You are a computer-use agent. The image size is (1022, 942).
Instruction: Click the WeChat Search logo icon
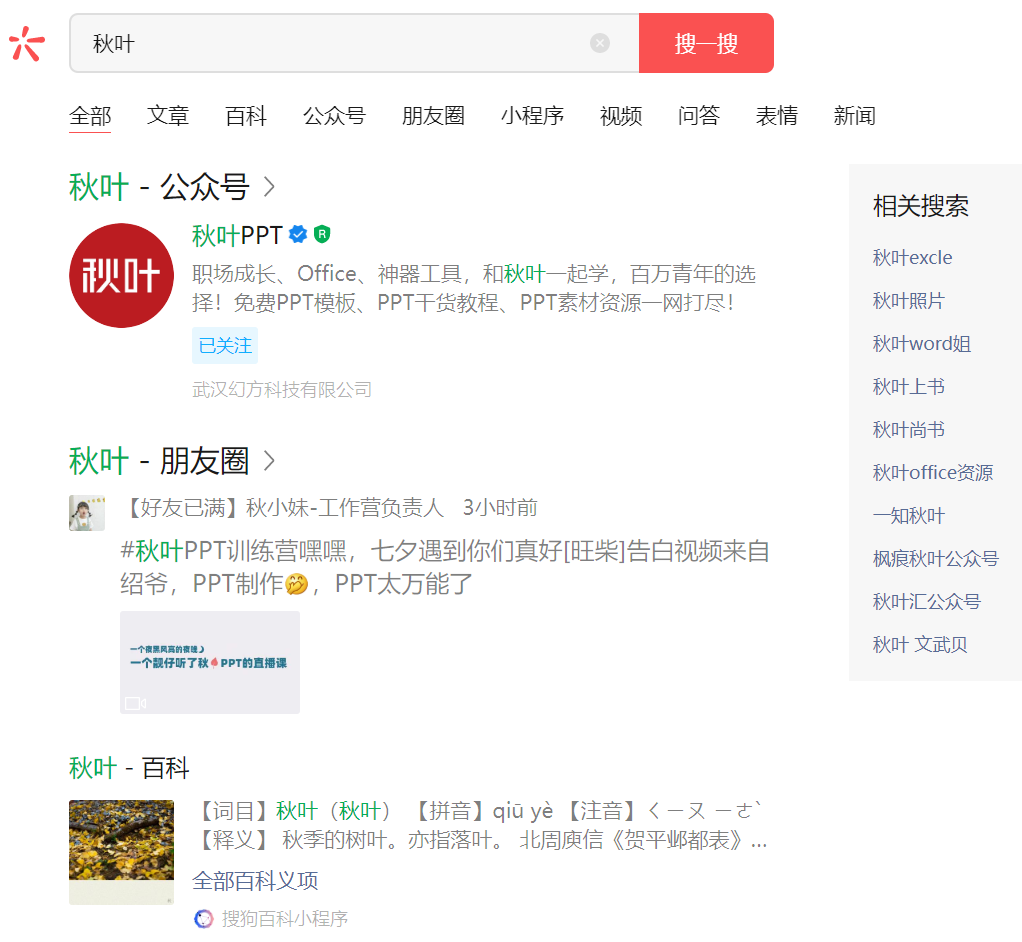point(27,44)
